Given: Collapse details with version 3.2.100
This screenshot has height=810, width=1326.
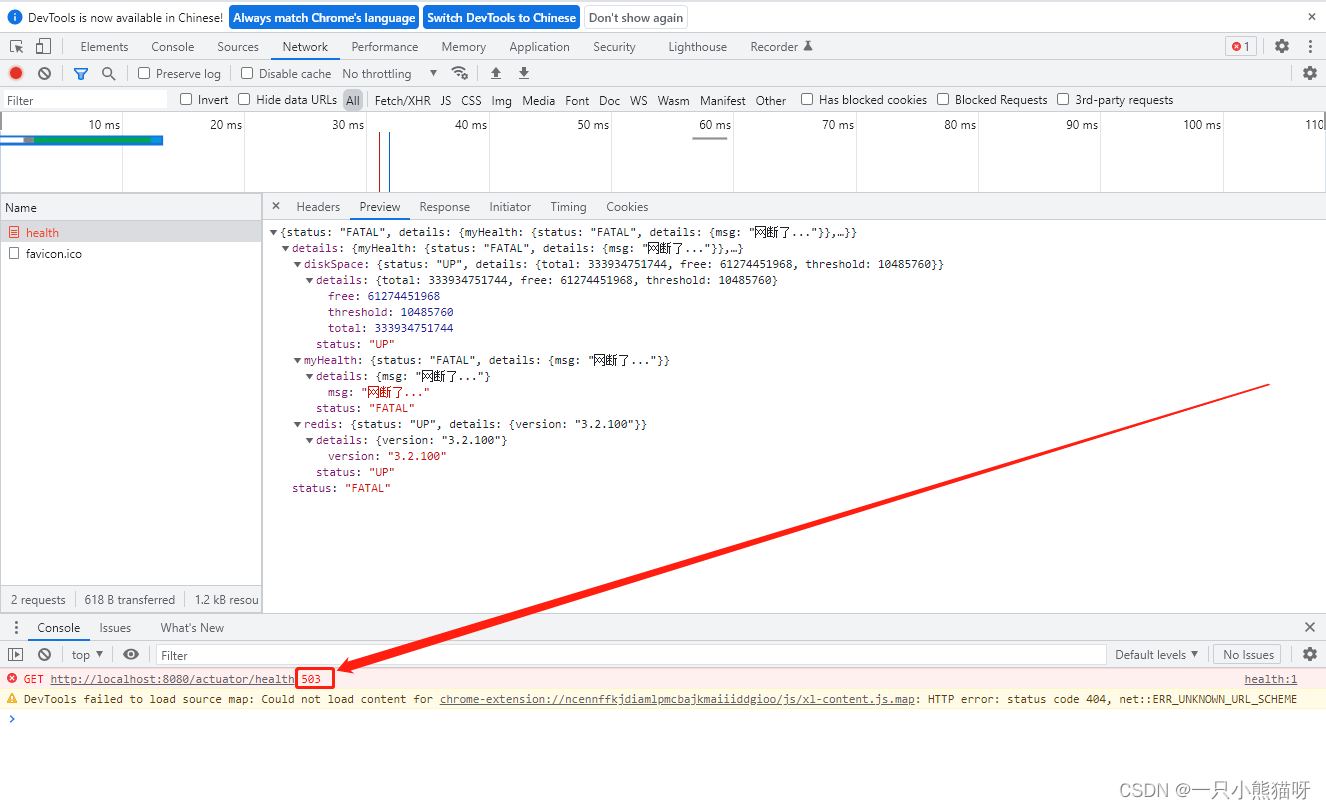Looking at the screenshot, I should [310, 440].
